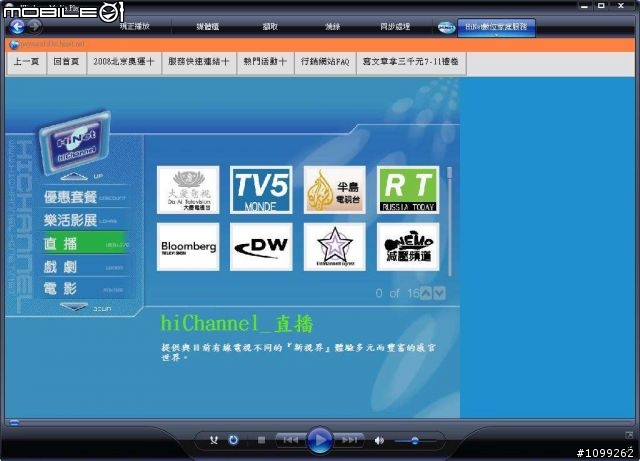Open the 行銷網站FAQ link

click(325, 62)
